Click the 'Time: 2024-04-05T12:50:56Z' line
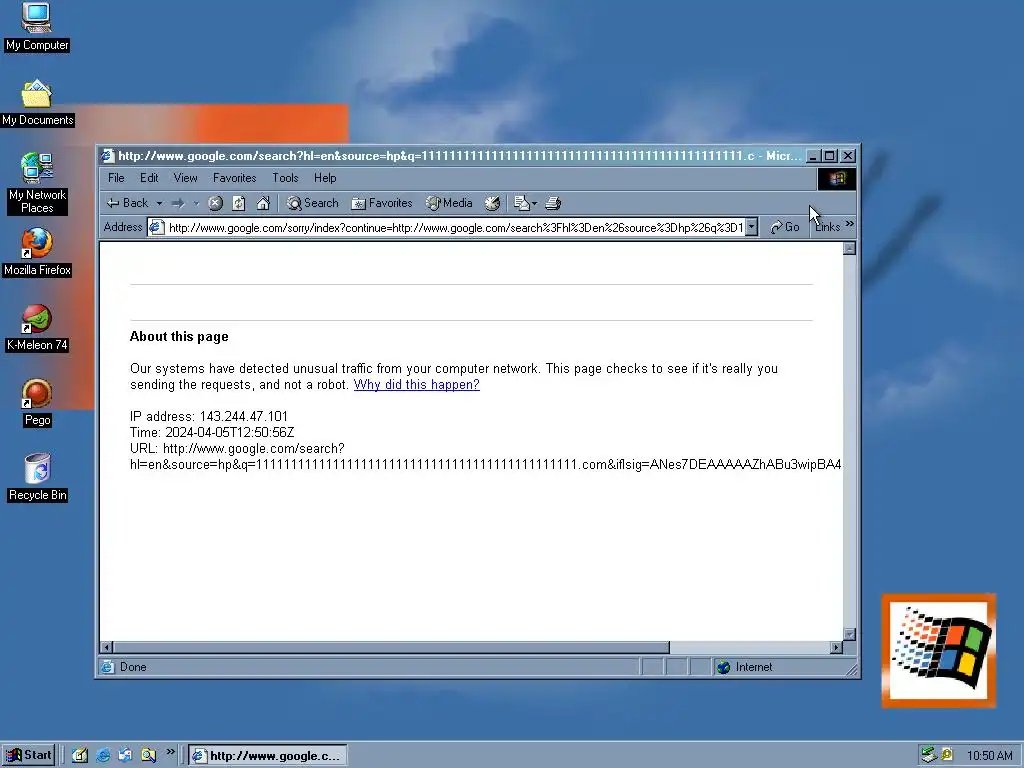This screenshot has width=1024, height=768. point(212,432)
